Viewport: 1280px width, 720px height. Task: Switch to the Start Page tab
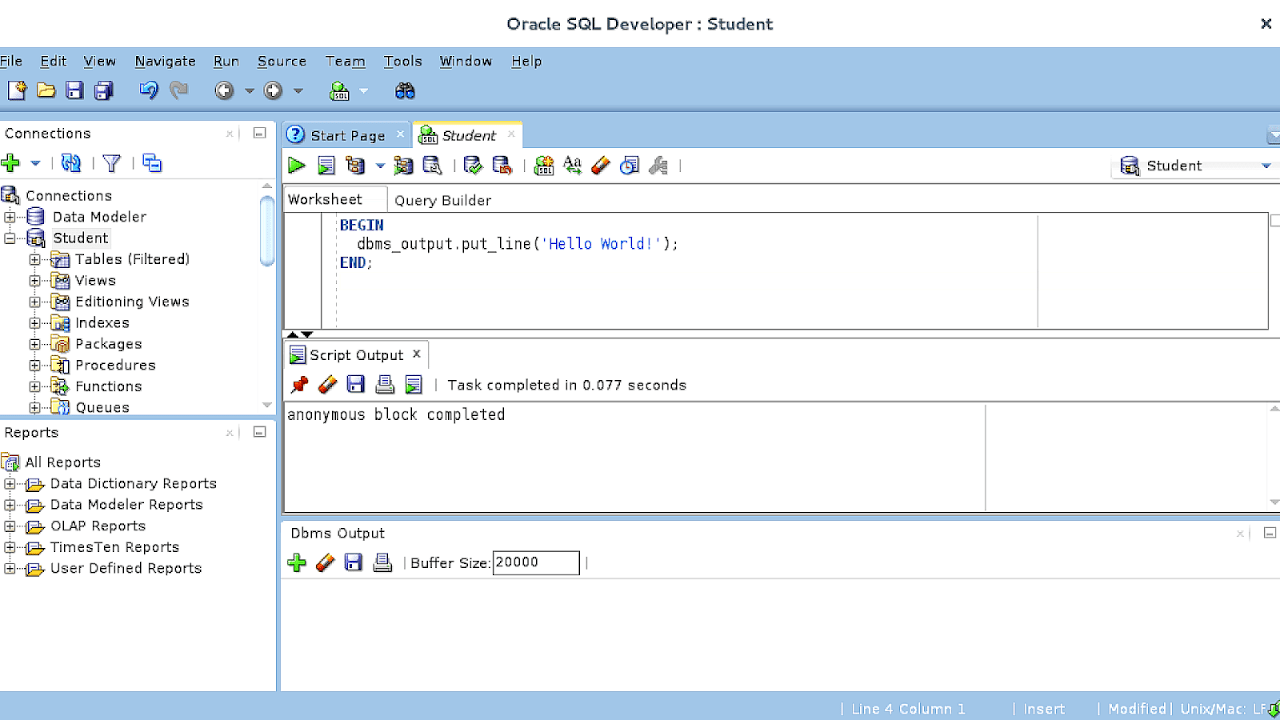(347, 135)
